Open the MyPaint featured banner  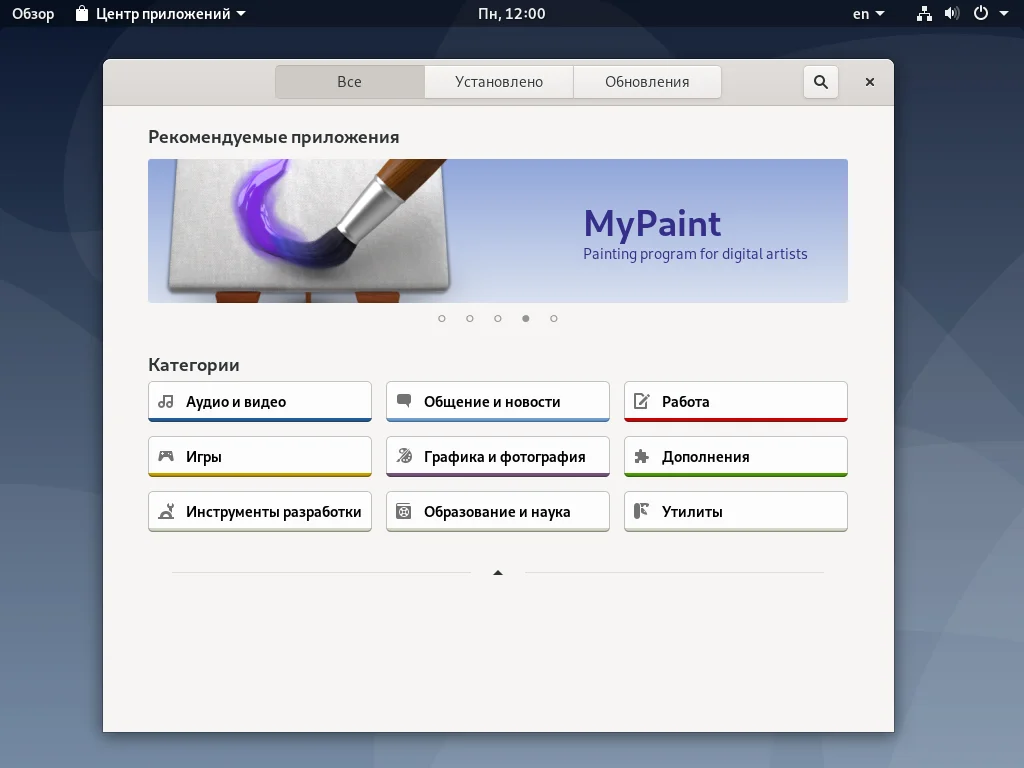(498, 231)
